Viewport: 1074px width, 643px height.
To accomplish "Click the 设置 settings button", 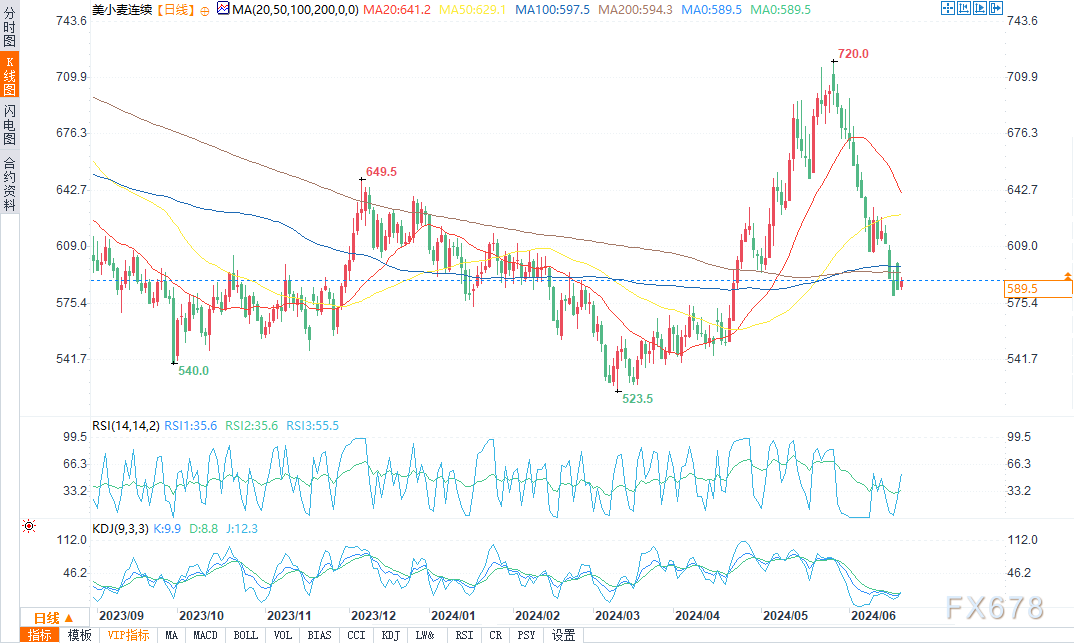I will point(563,635).
